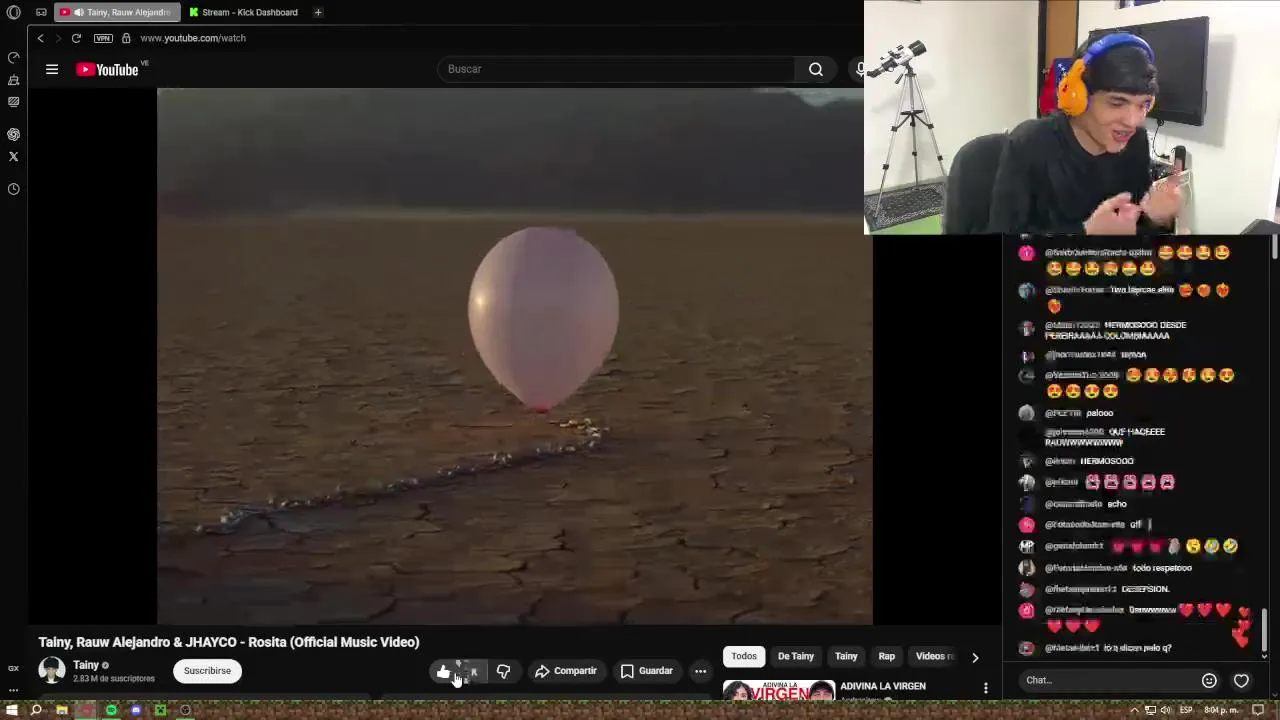Image resolution: width=1280 pixels, height=720 pixels.
Task: Open the History clock icon in the sidebar
Action: pyautogui.click(x=13, y=189)
